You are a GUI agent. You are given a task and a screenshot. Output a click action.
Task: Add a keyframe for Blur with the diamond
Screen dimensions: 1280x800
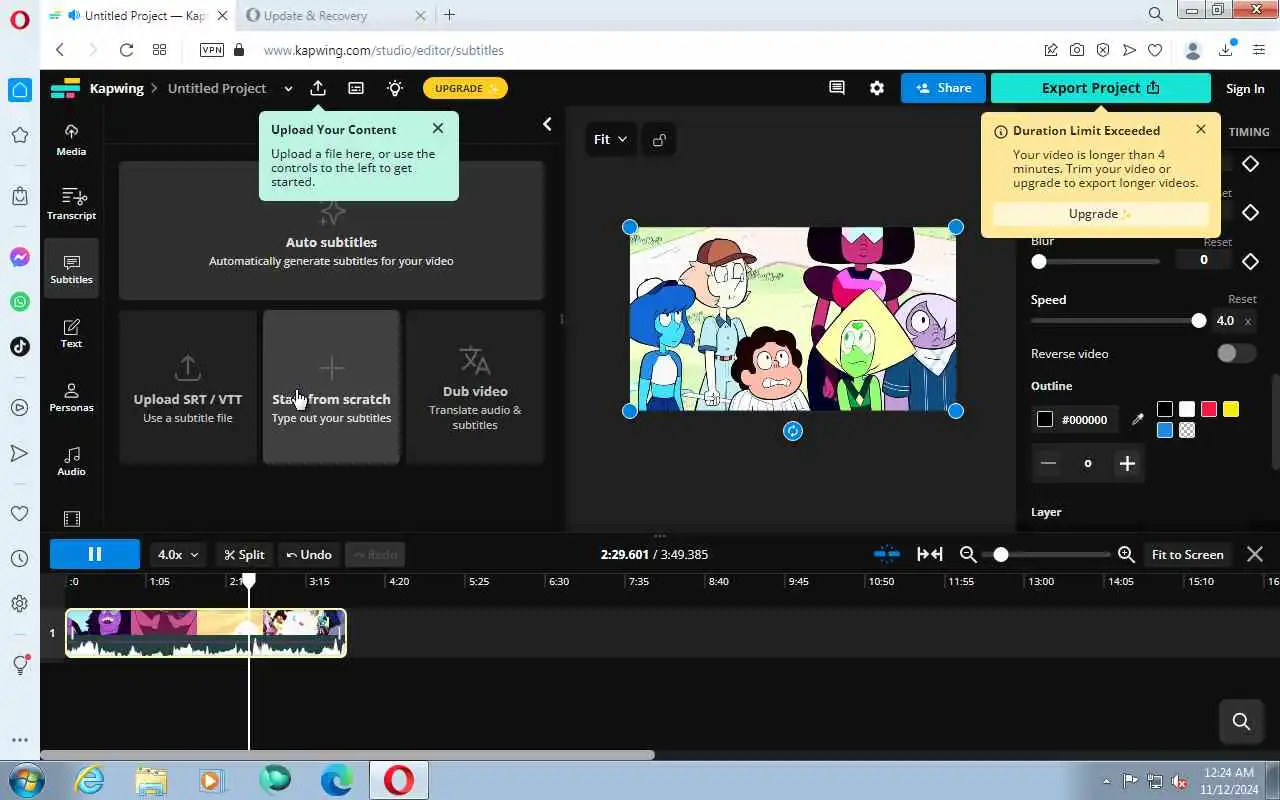[x=1250, y=261]
